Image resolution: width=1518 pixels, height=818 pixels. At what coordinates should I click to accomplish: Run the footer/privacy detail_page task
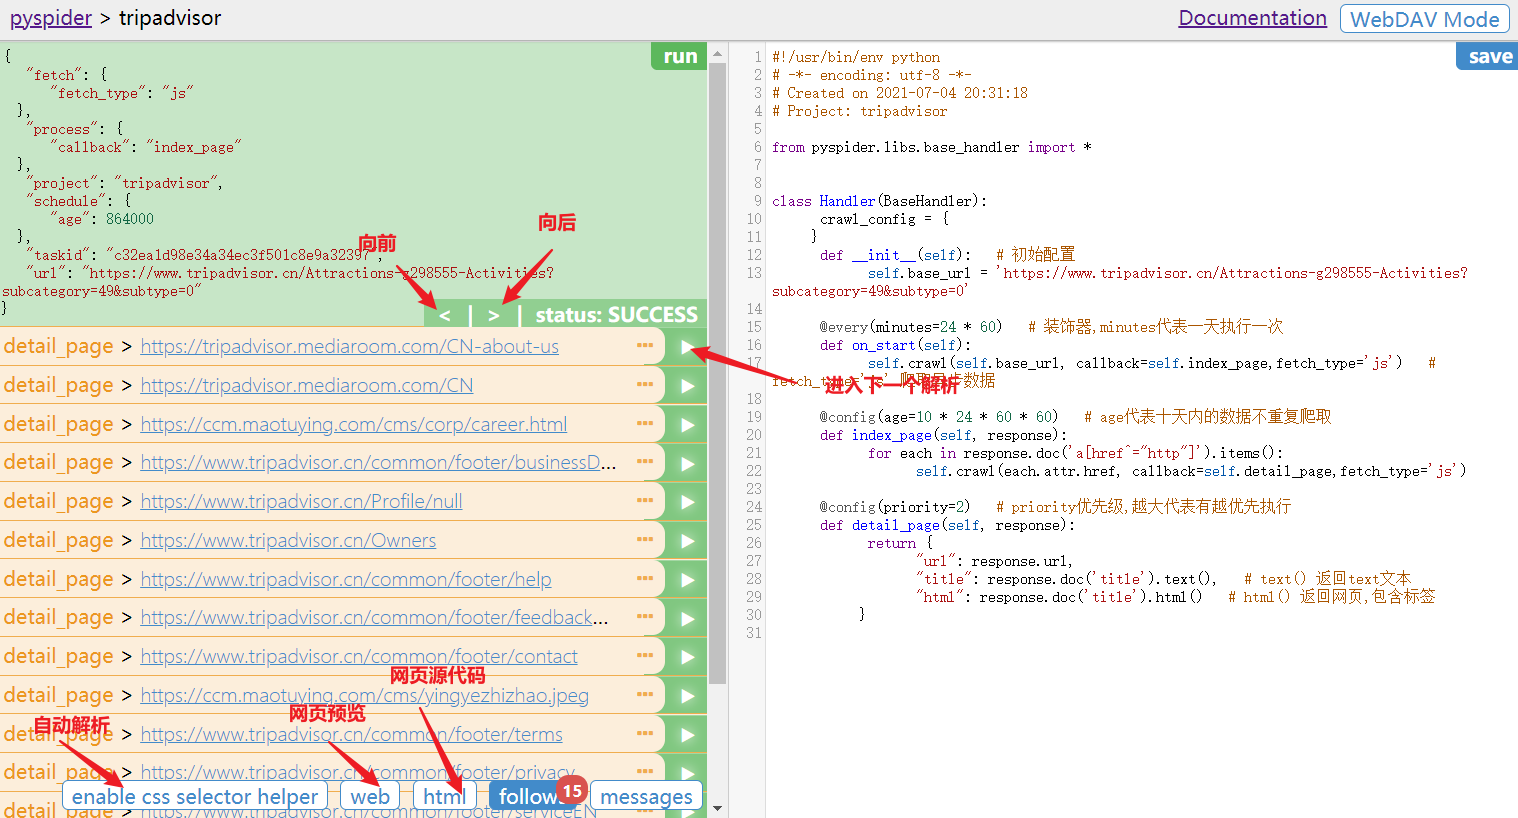coord(687,773)
